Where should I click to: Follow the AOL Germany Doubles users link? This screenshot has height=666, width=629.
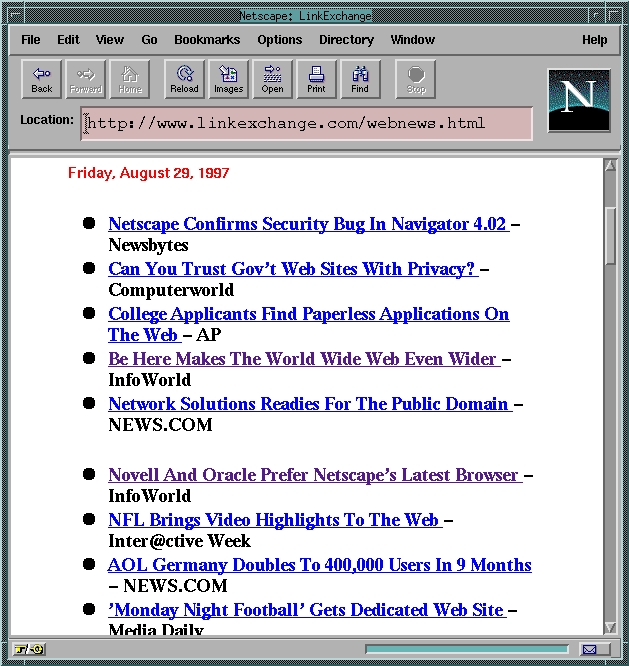tap(320, 565)
